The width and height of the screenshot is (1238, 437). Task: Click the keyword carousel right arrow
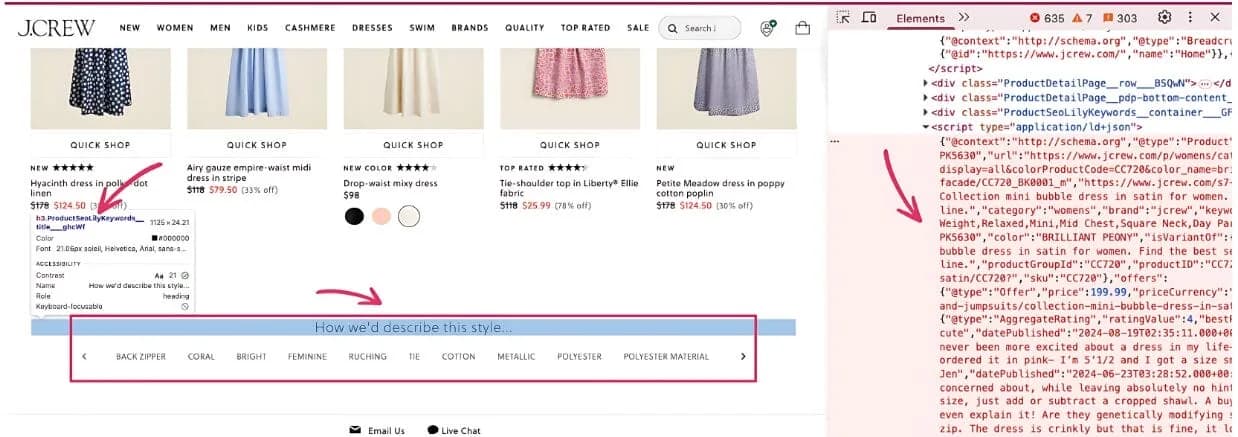tap(743, 356)
